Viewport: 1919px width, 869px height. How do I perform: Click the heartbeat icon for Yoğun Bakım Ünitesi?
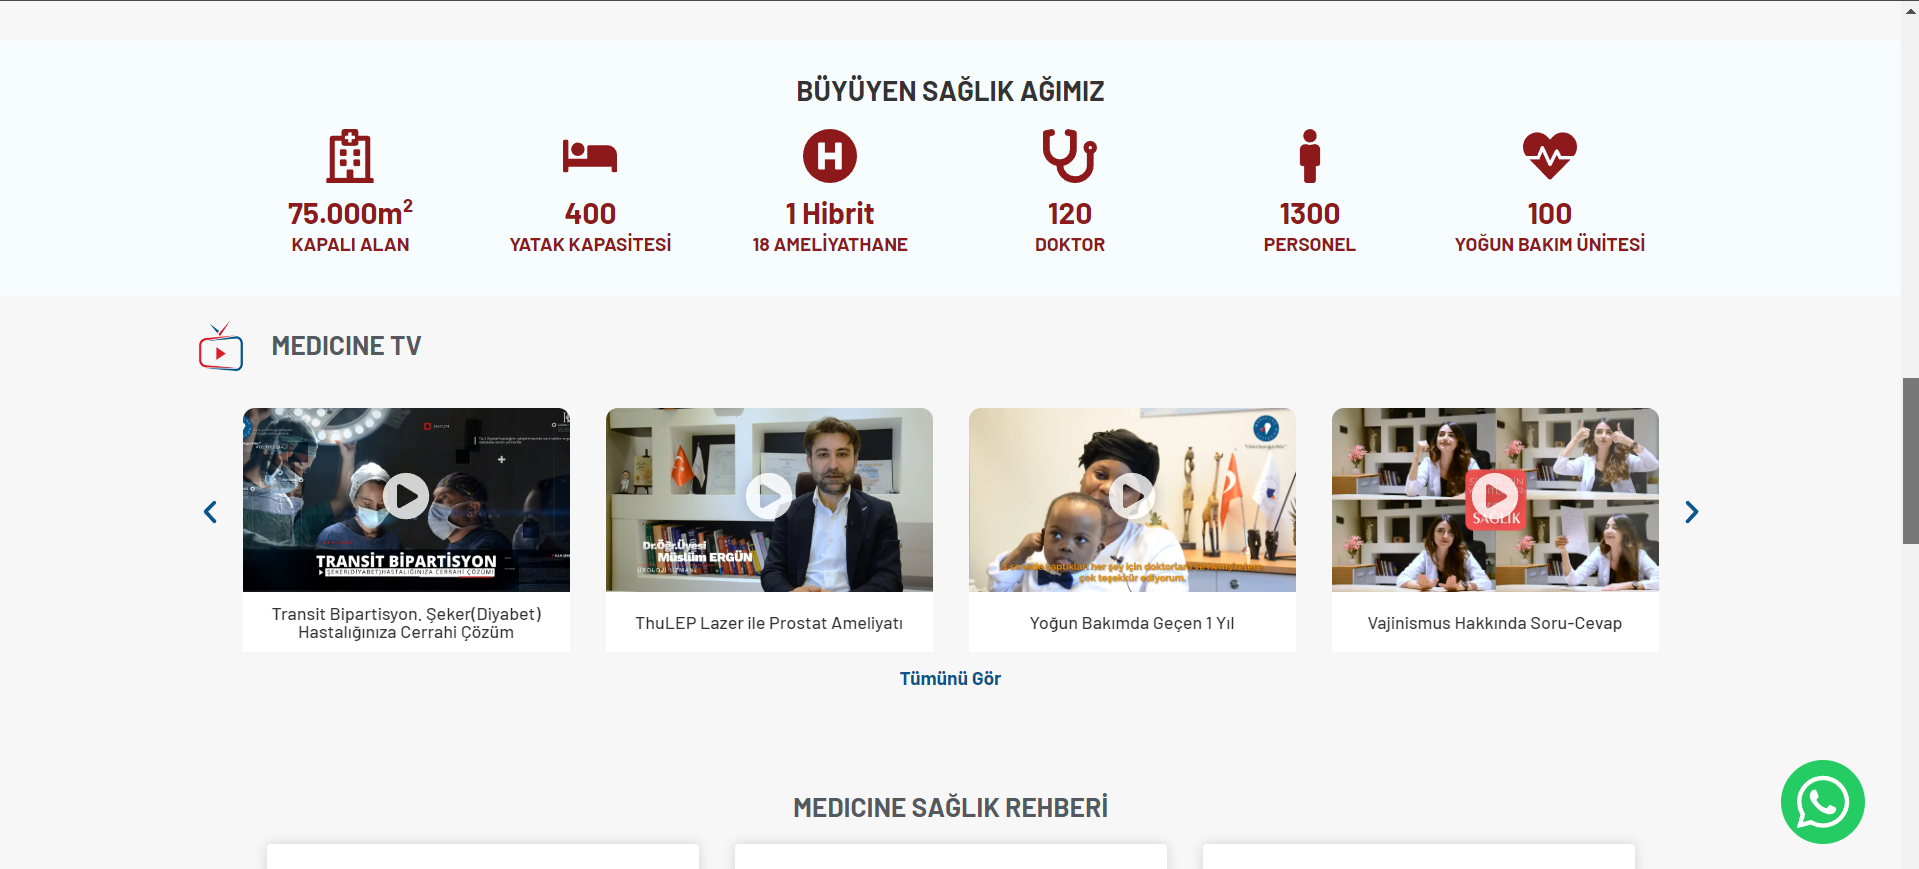coord(1550,156)
